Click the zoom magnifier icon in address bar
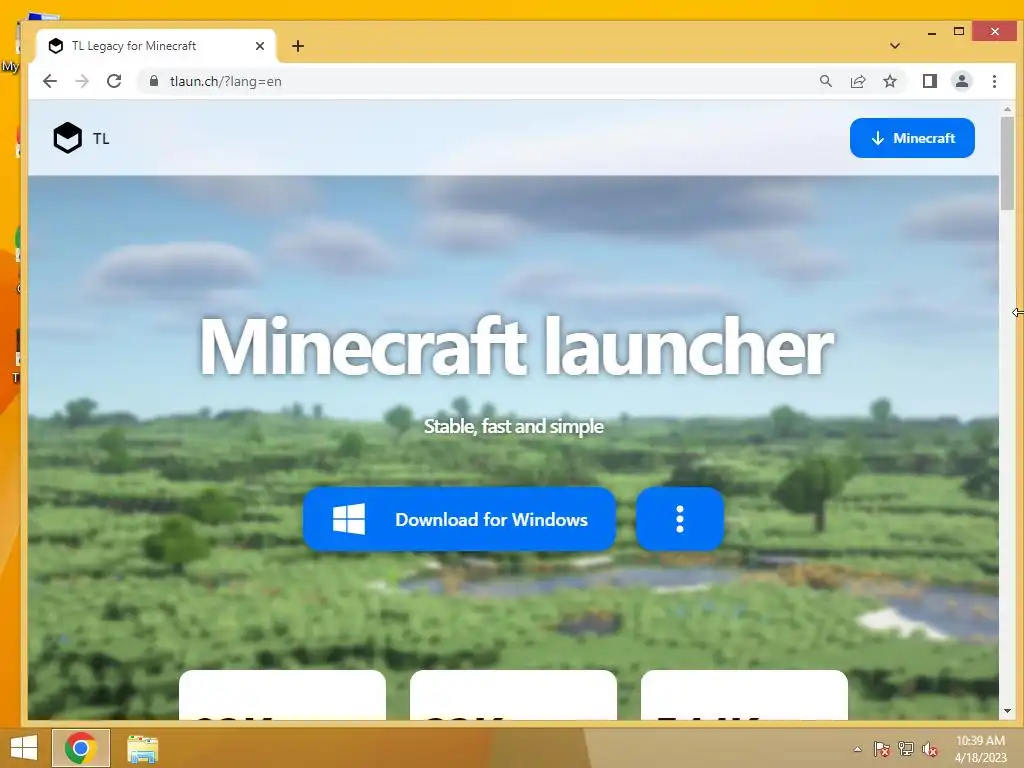Screen dimensions: 1024x768 (x=825, y=81)
